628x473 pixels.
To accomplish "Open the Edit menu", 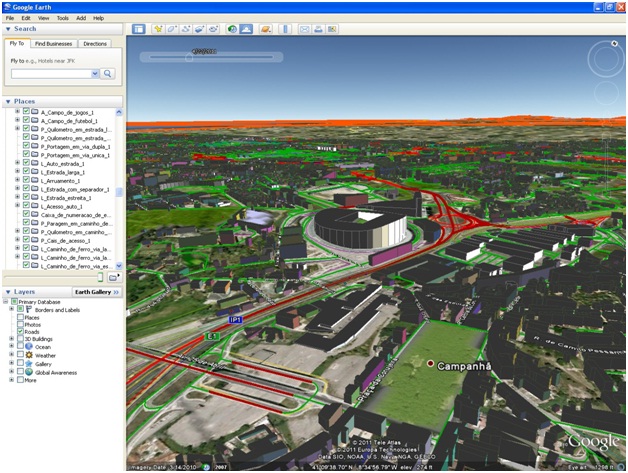I will 26,18.
